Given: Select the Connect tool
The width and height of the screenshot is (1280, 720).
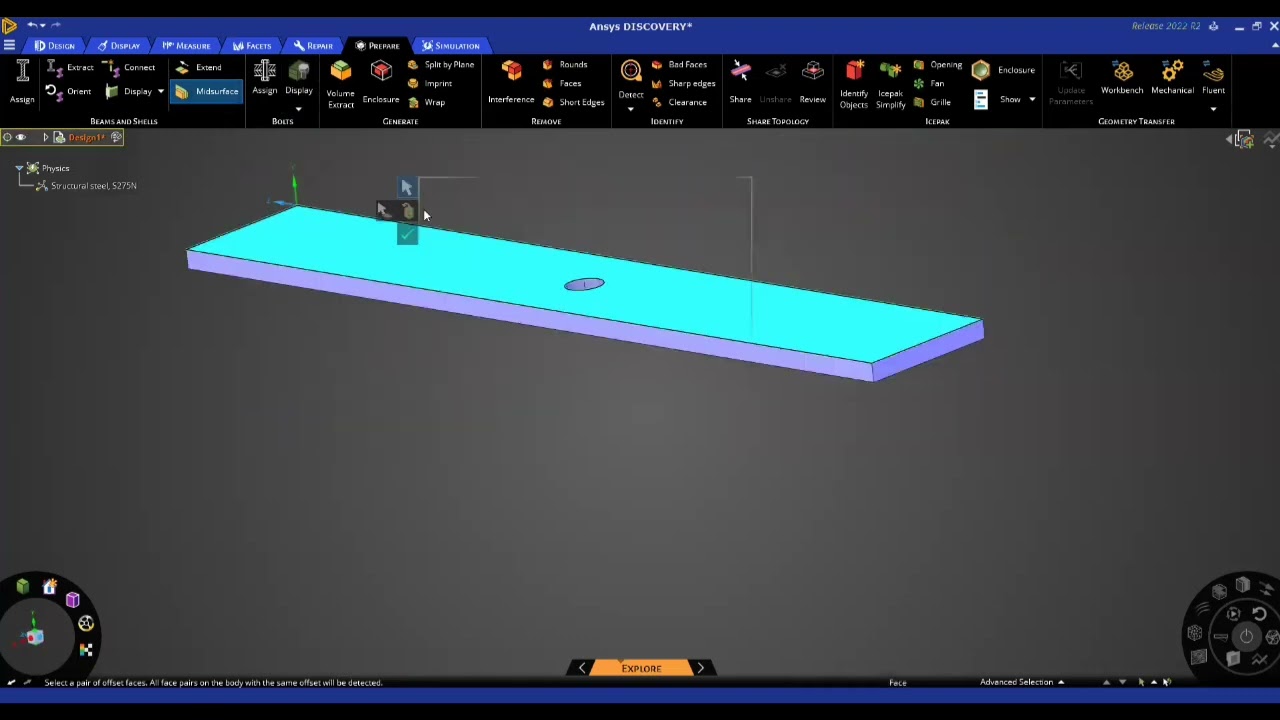Looking at the screenshot, I should click(129, 68).
